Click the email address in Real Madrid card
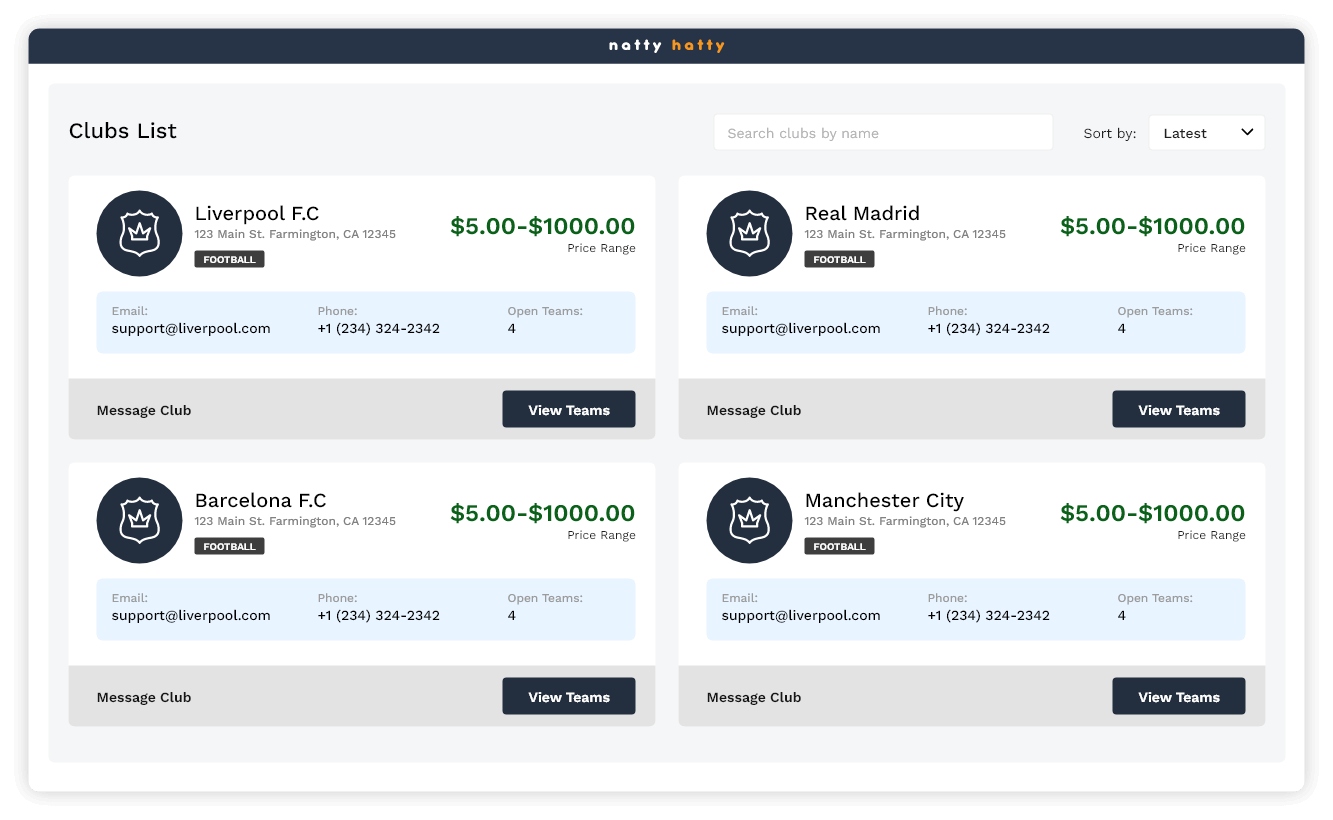 tap(801, 328)
